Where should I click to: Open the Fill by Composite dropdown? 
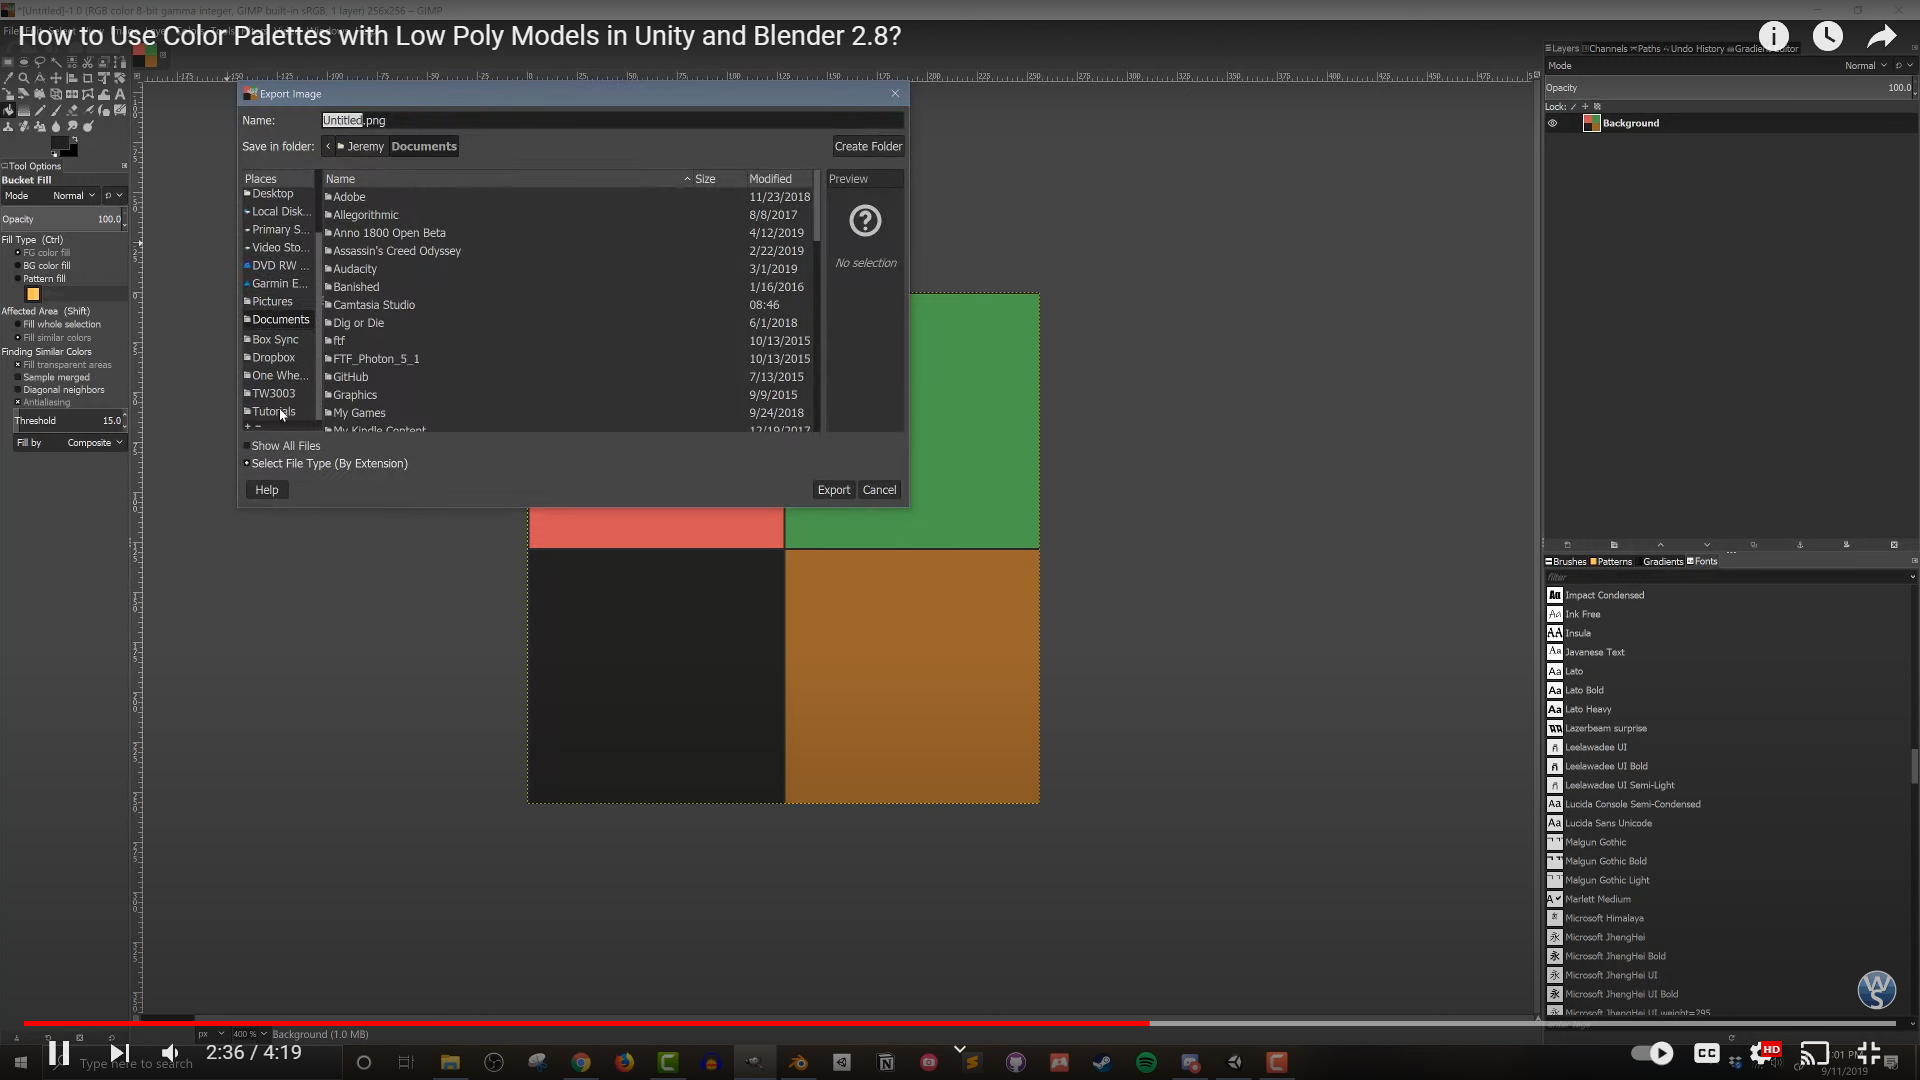[94, 443]
